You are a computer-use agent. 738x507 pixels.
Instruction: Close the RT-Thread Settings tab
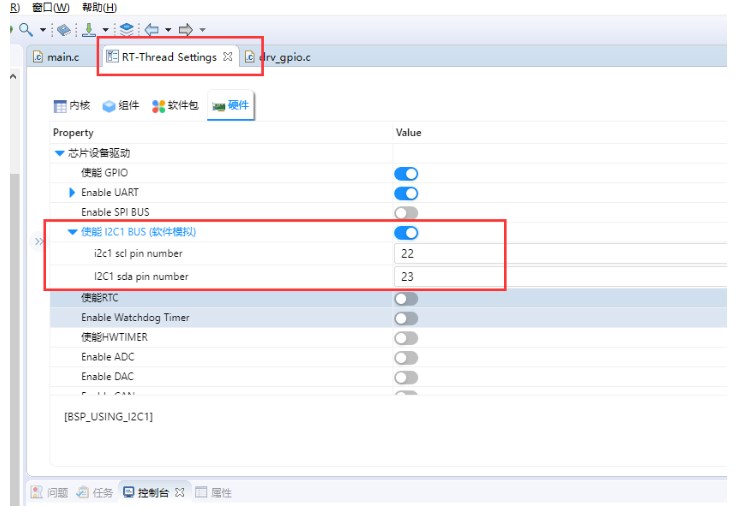click(227, 56)
